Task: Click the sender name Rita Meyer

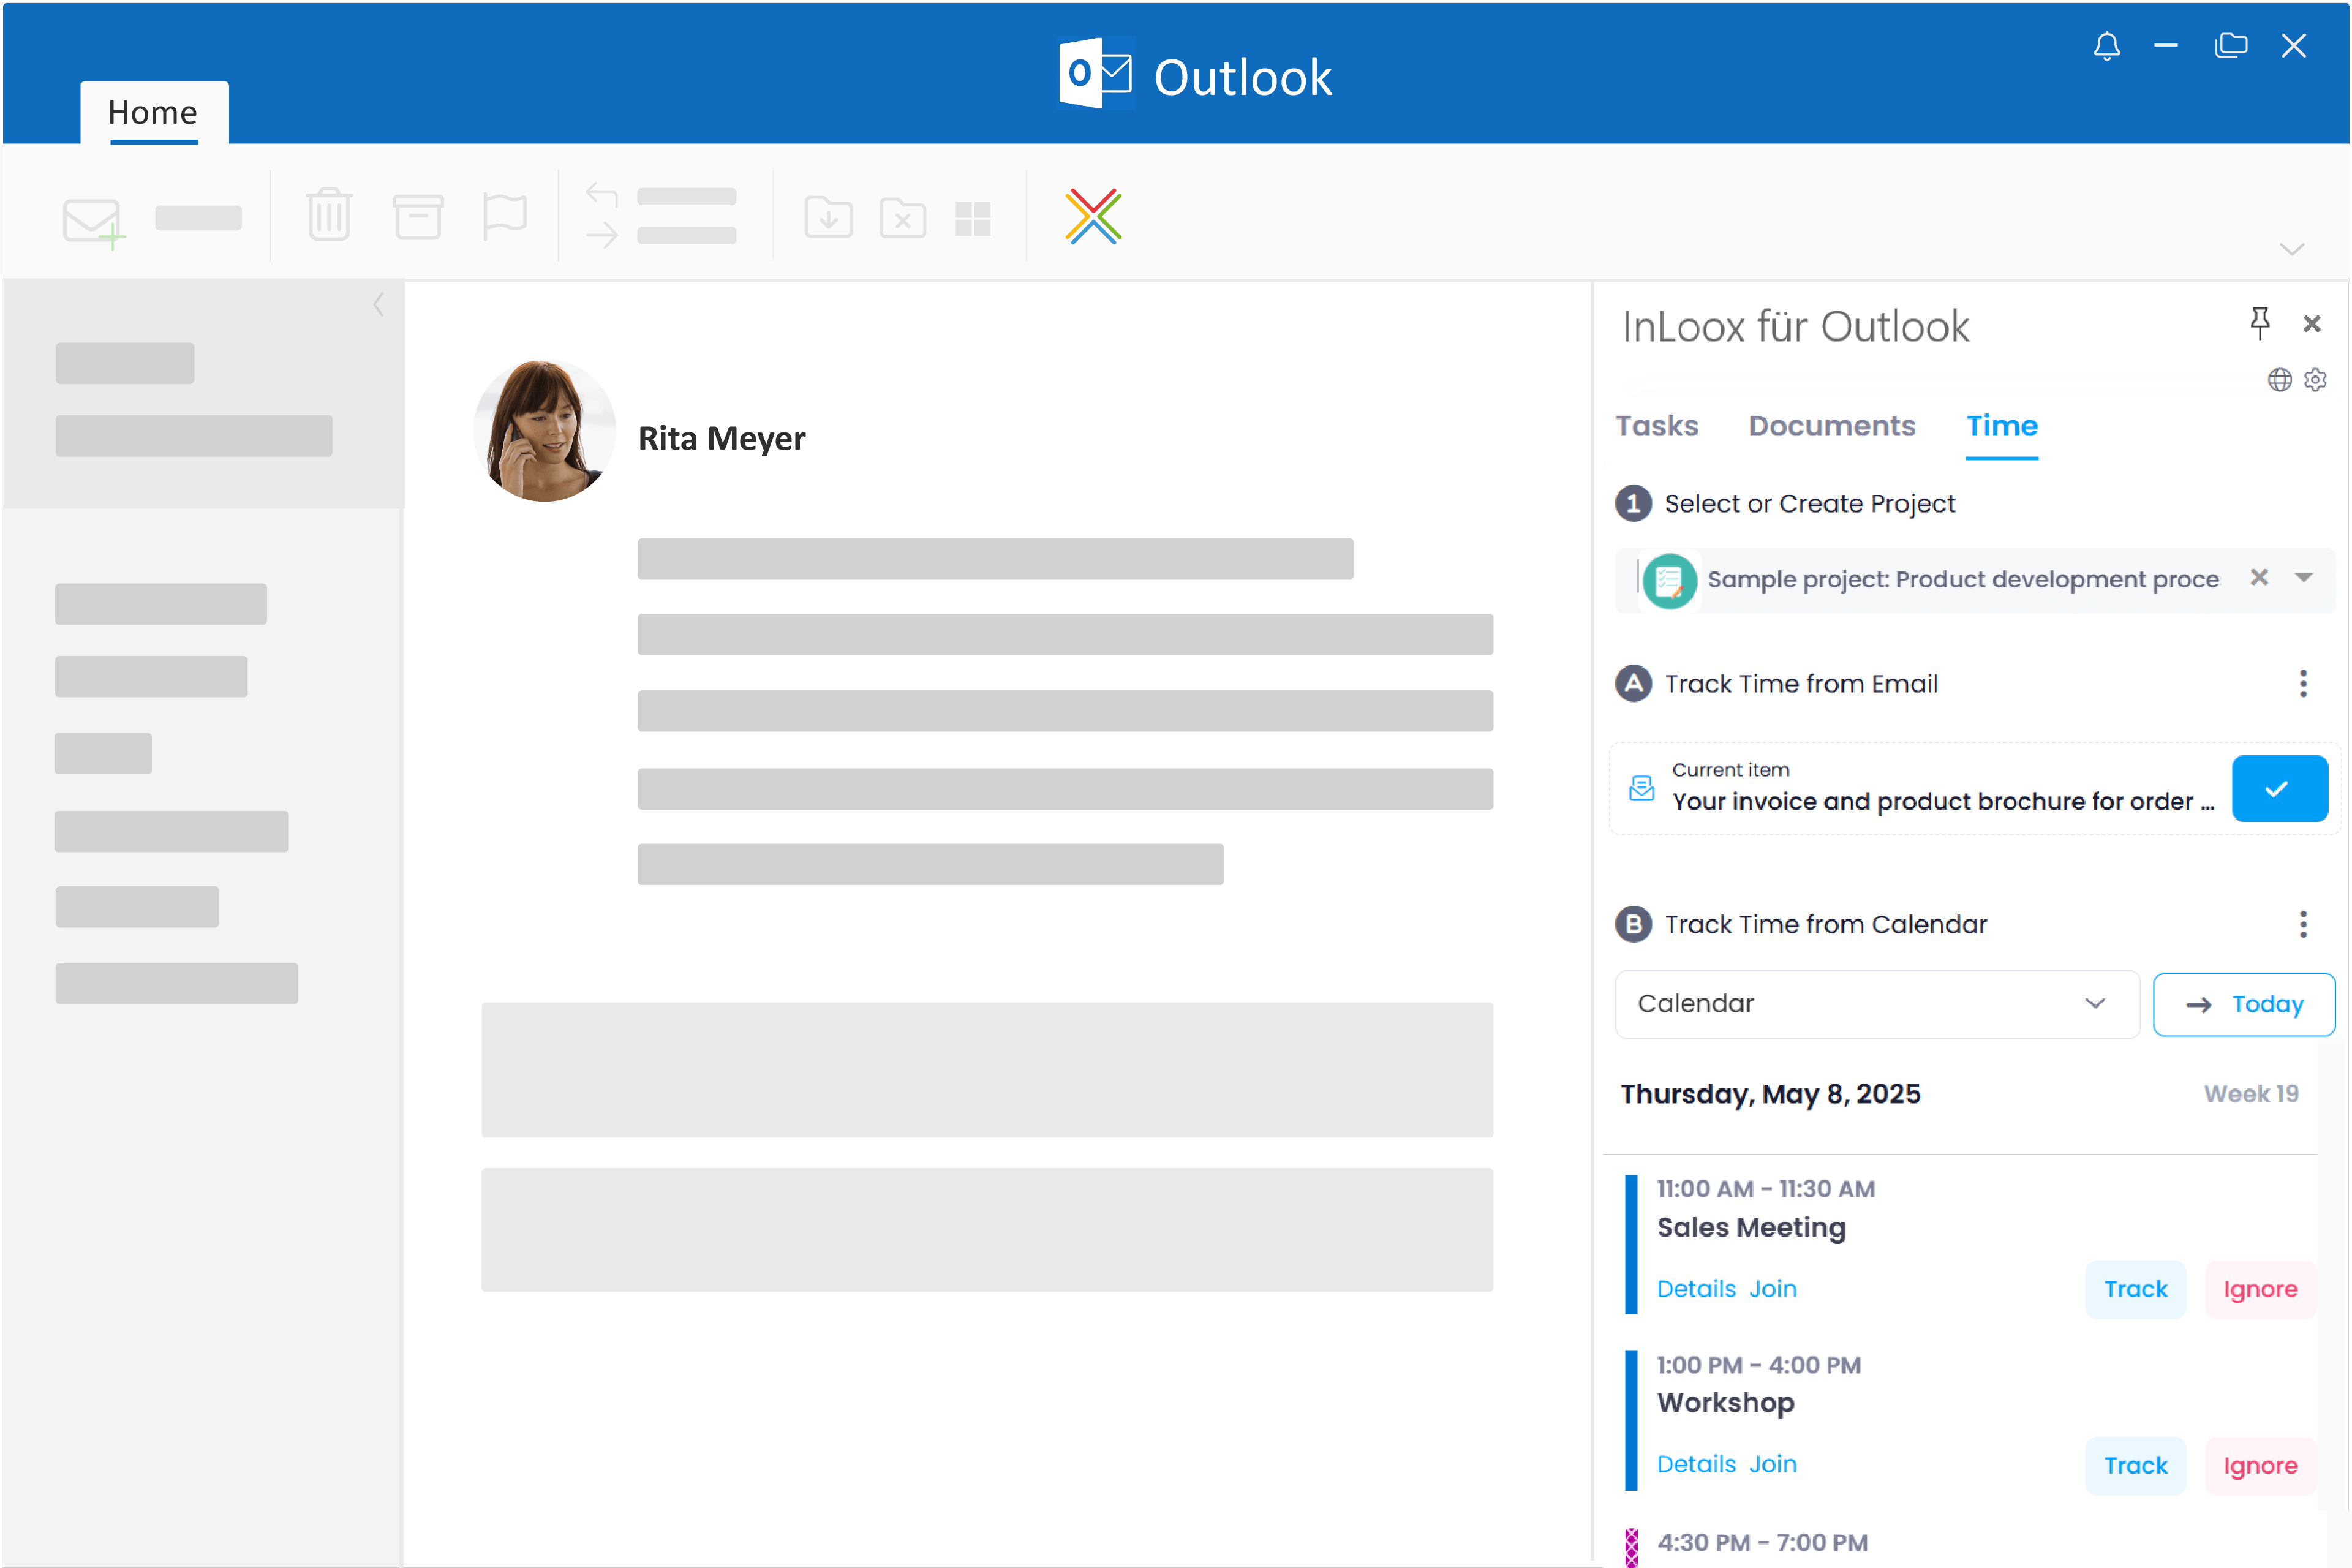Action: [721, 439]
